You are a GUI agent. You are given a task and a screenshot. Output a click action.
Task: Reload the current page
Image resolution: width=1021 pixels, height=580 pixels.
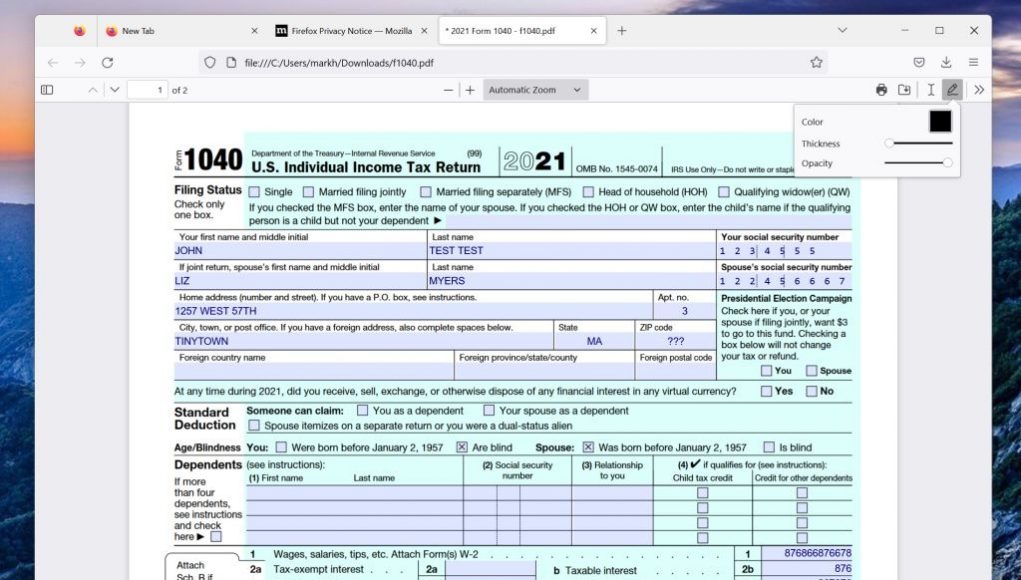click(107, 62)
